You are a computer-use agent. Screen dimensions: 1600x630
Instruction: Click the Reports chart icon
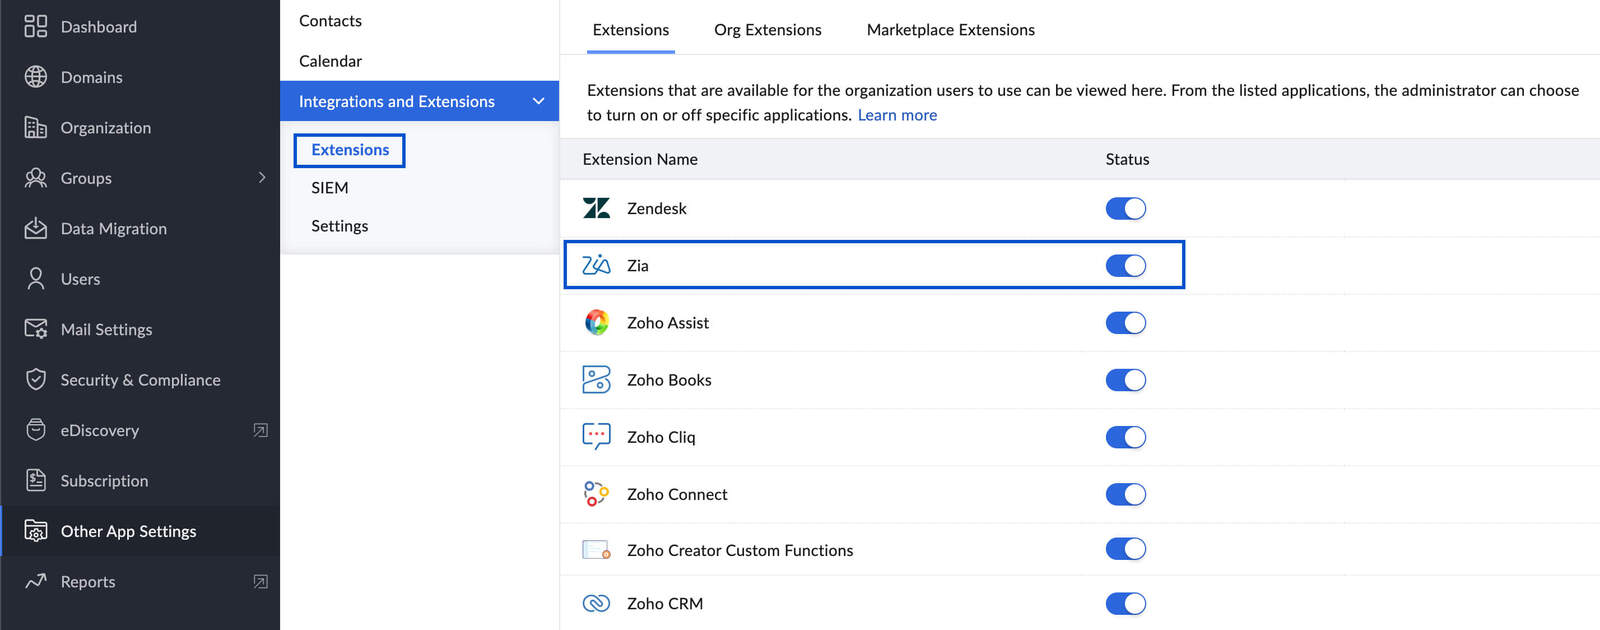pos(36,581)
